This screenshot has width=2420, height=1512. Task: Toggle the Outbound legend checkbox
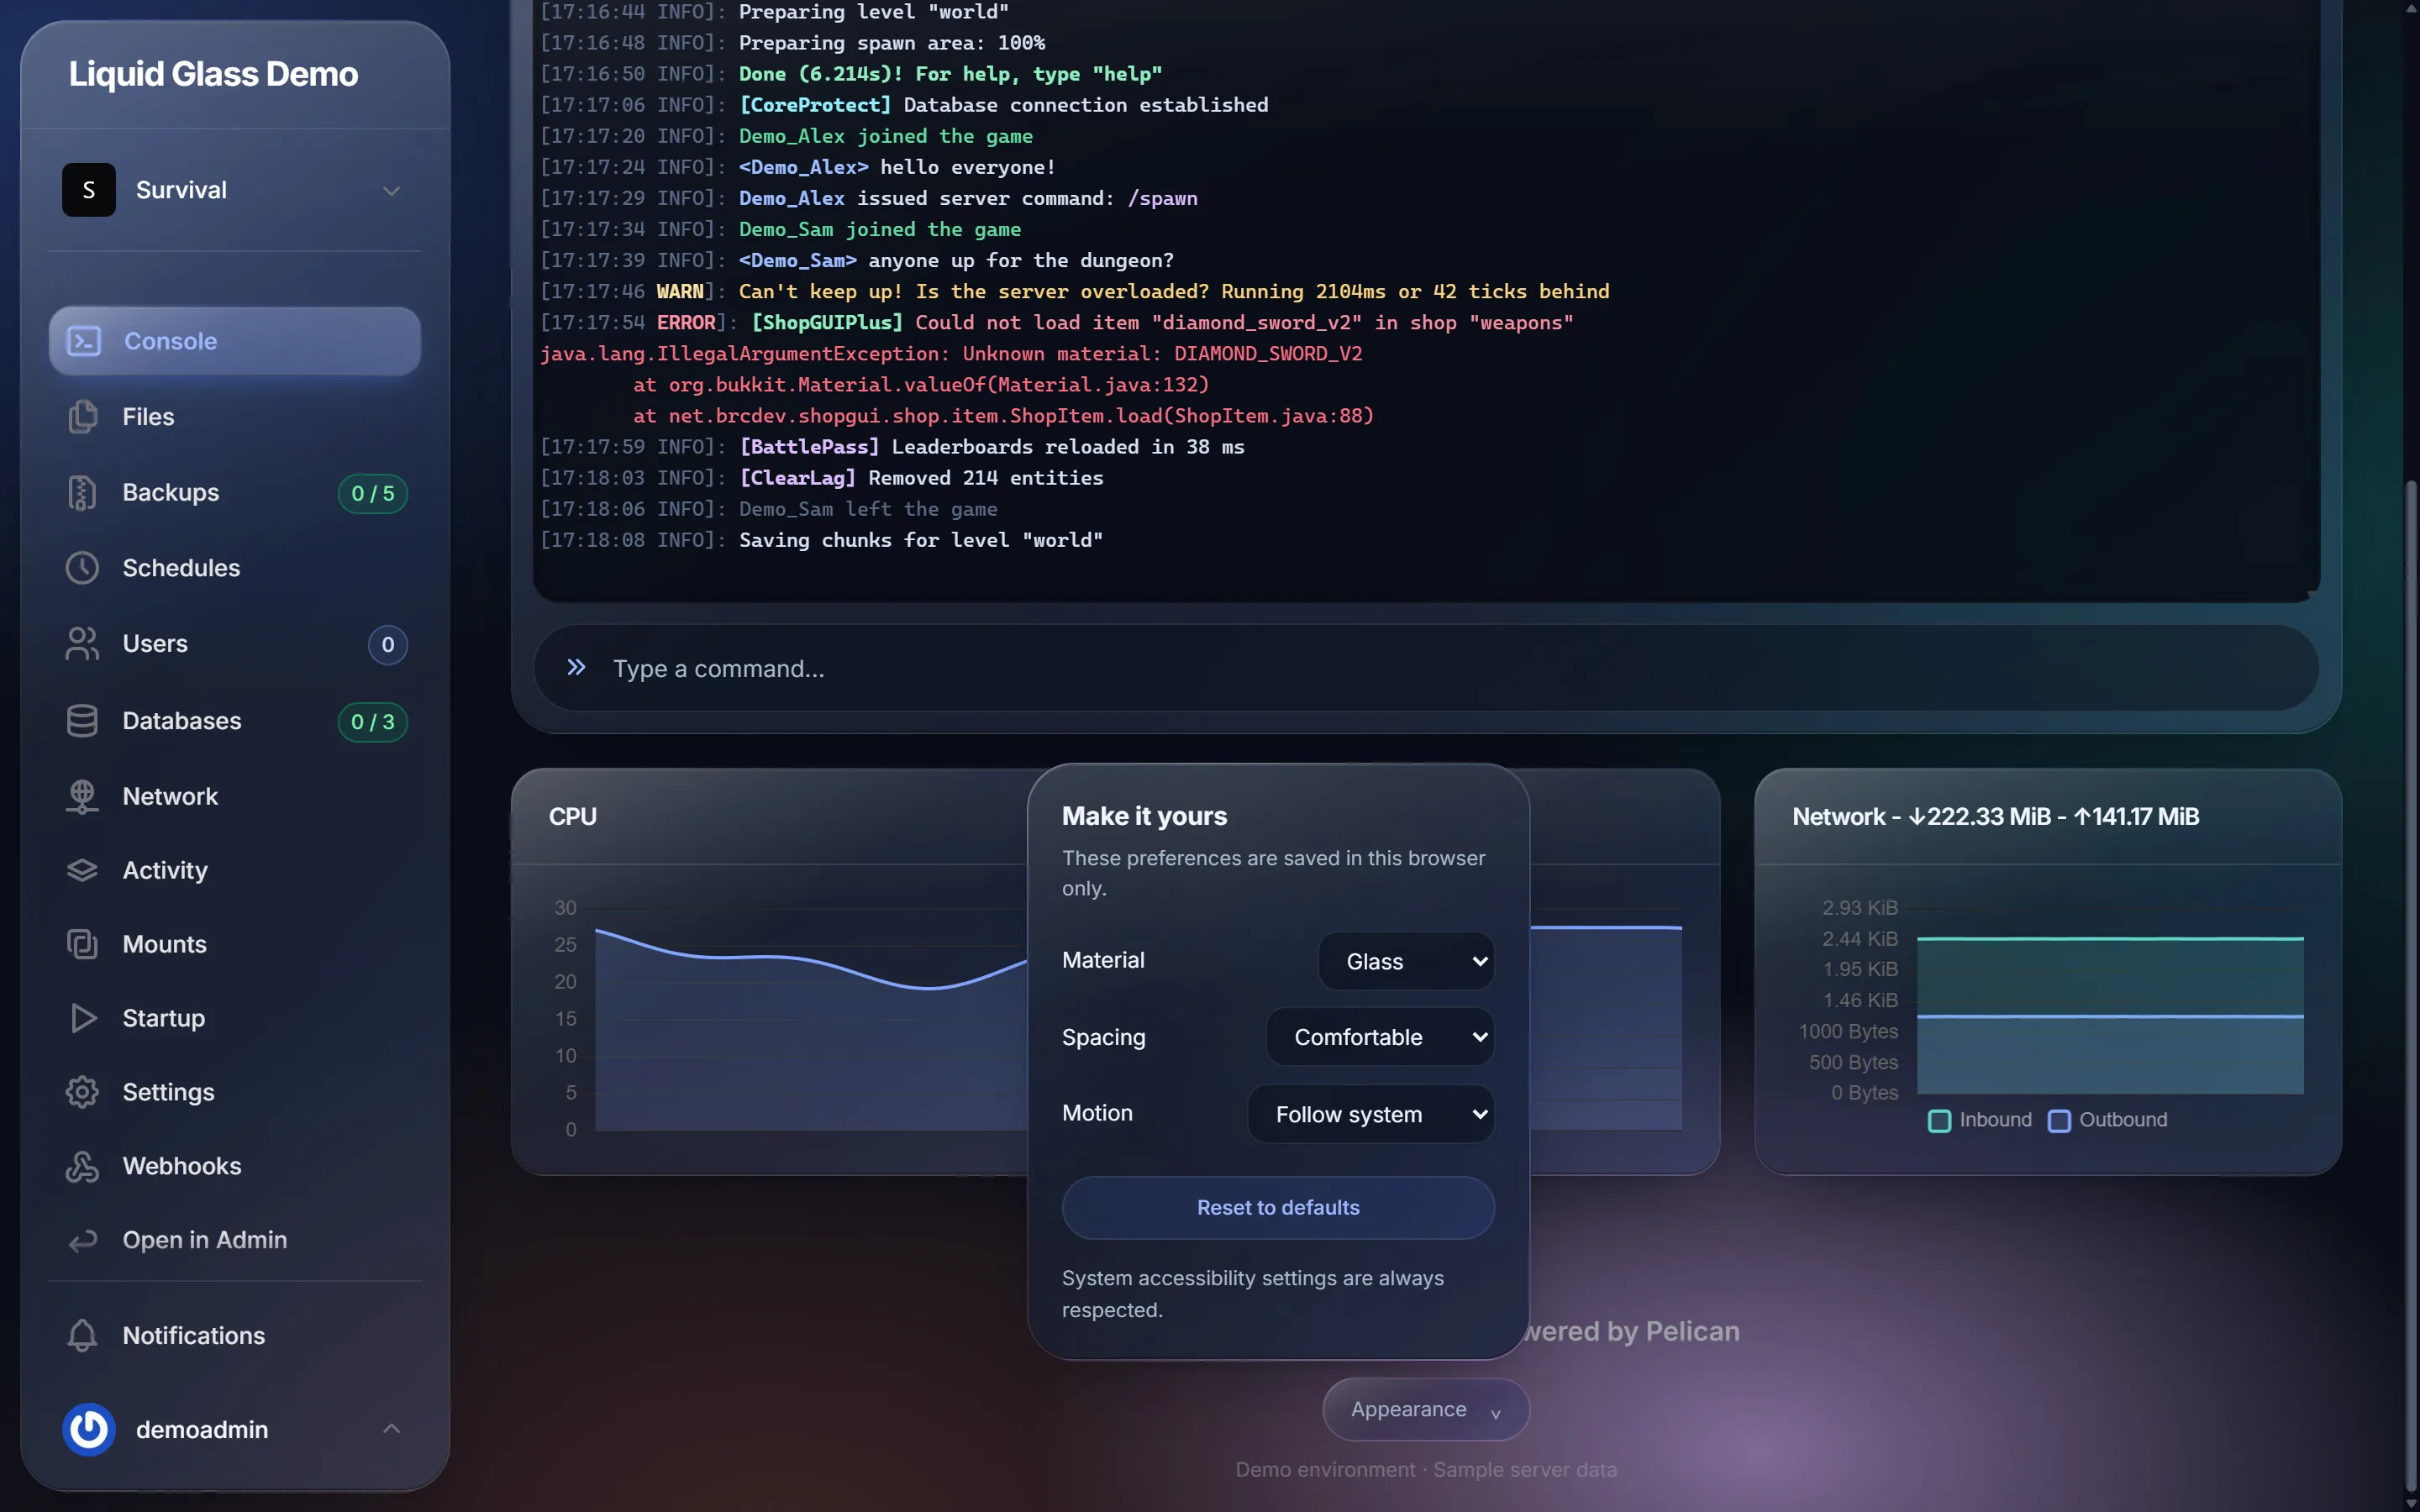[2059, 1121]
